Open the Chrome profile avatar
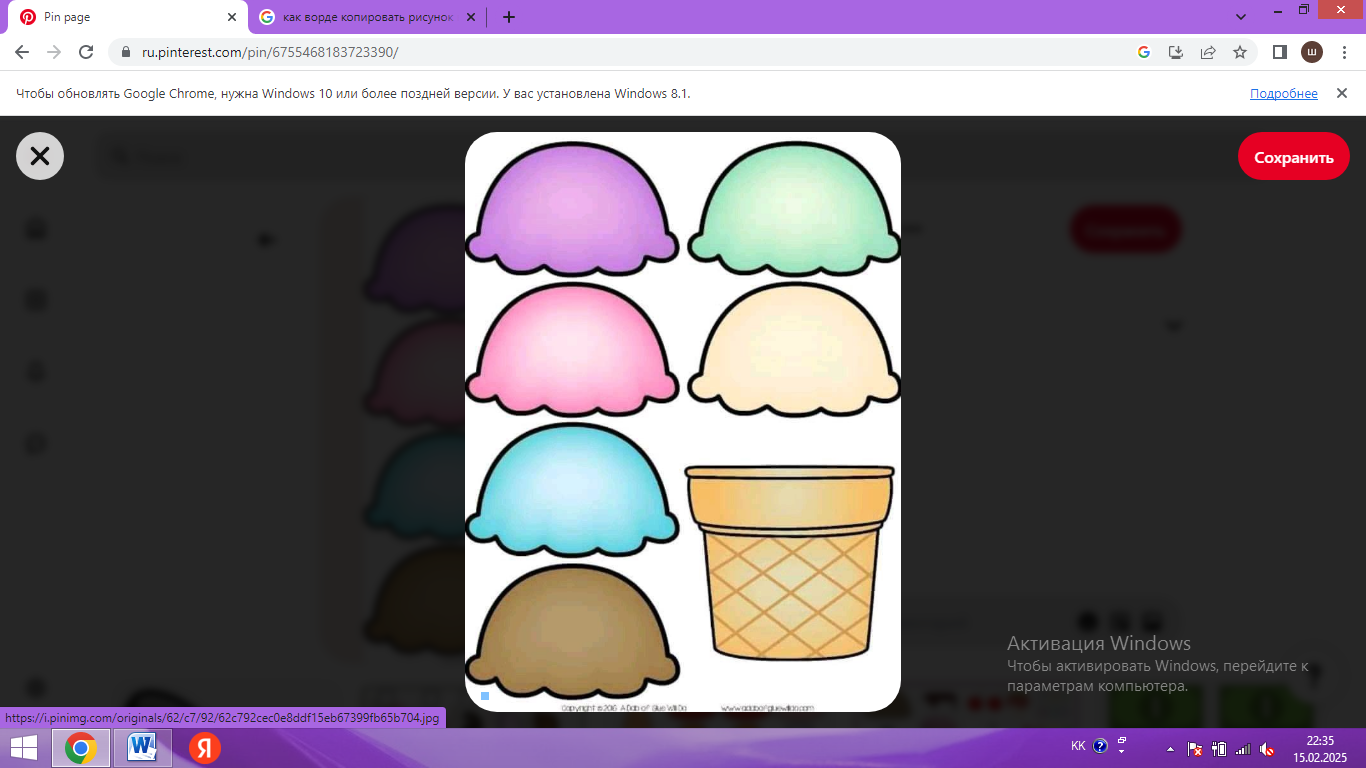The width and height of the screenshot is (1366, 768). pyautogui.click(x=1311, y=52)
